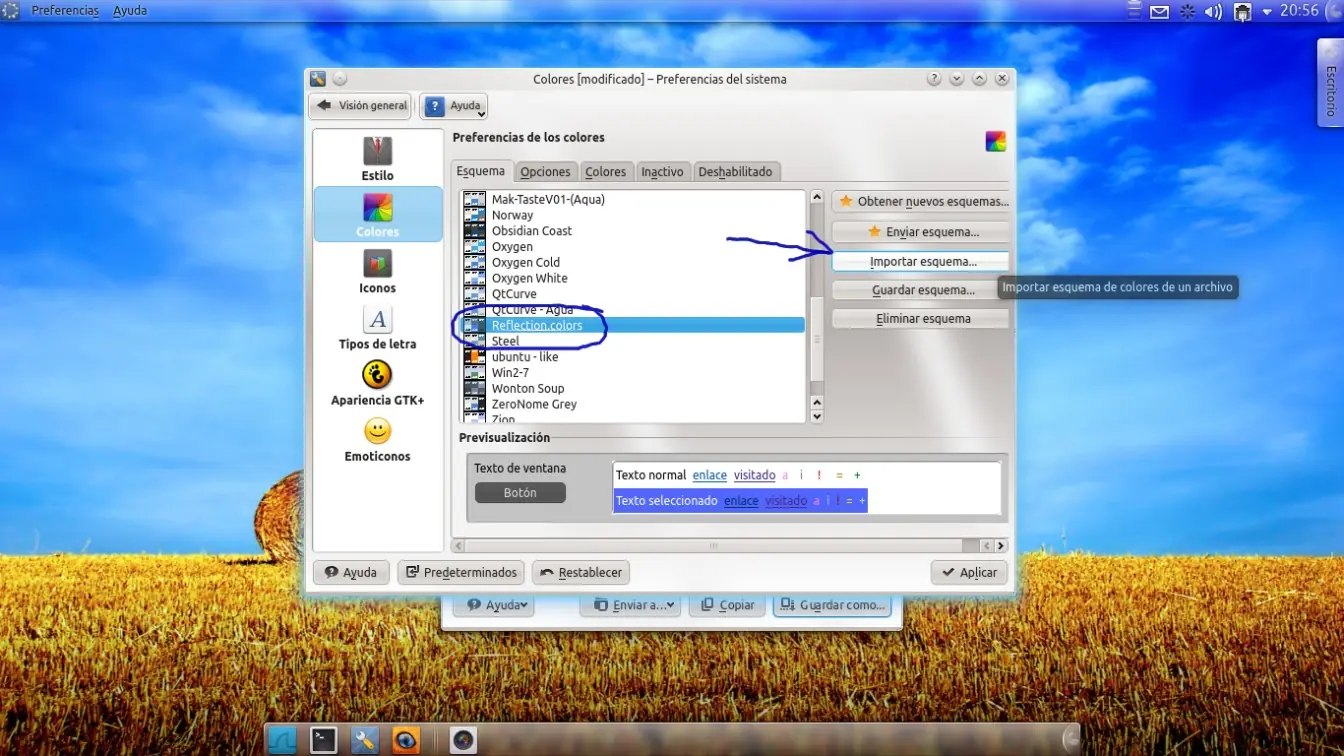
Task: Select Tipos de letra in the sidebar
Action: (377, 328)
